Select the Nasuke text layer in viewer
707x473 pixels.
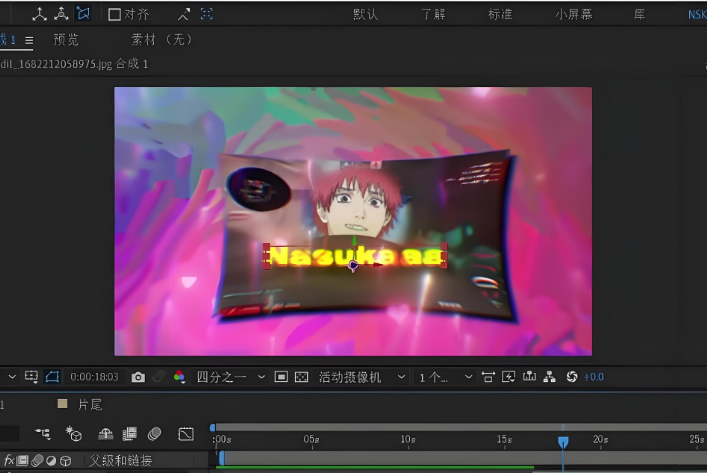click(355, 257)
